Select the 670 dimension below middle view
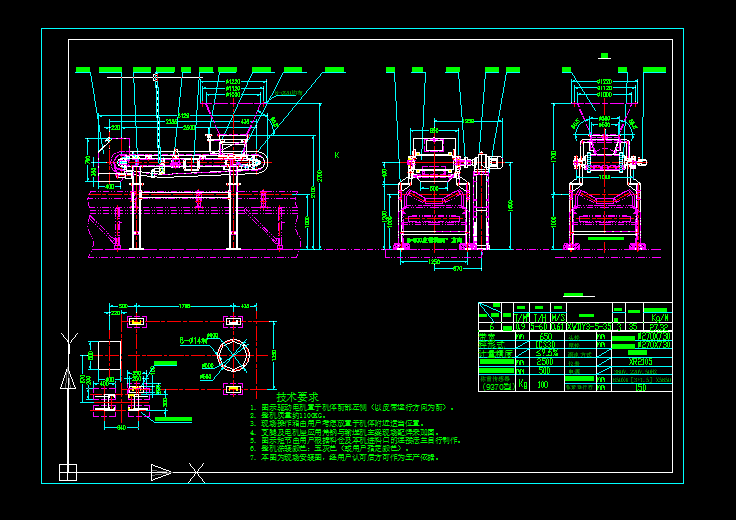 (x=457, y=269)
